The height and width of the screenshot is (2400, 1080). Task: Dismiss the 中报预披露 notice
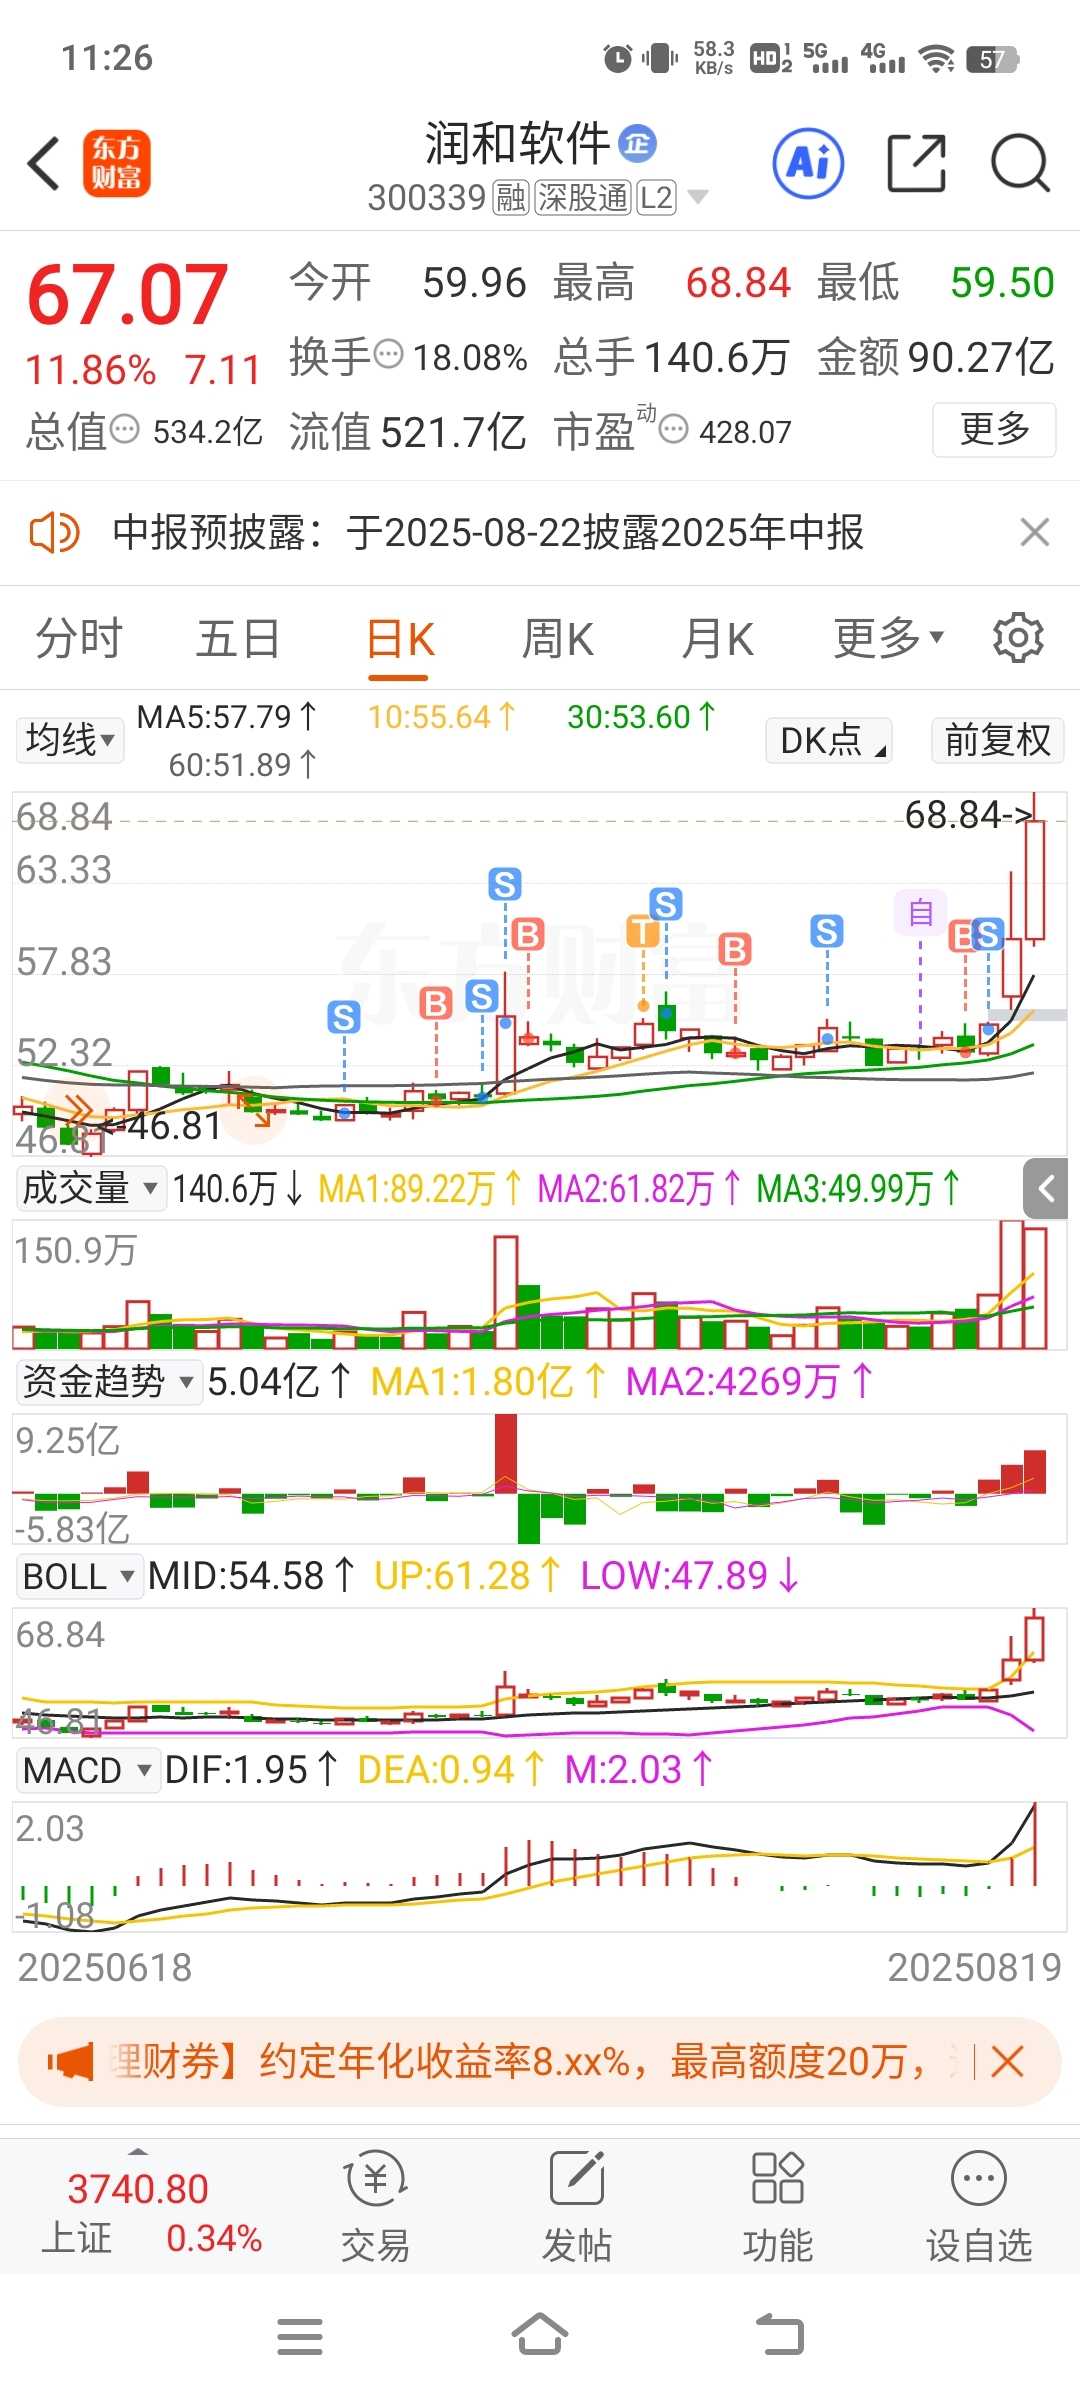[1035, 532]
